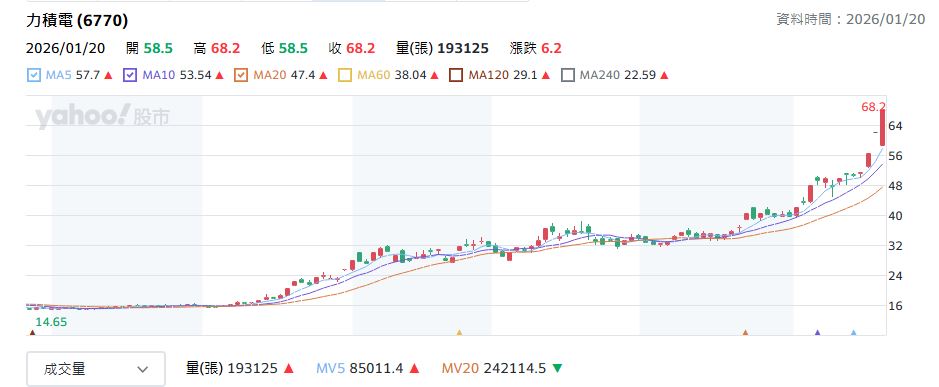Click the 68.2 high label on the chart

[873, 107]
